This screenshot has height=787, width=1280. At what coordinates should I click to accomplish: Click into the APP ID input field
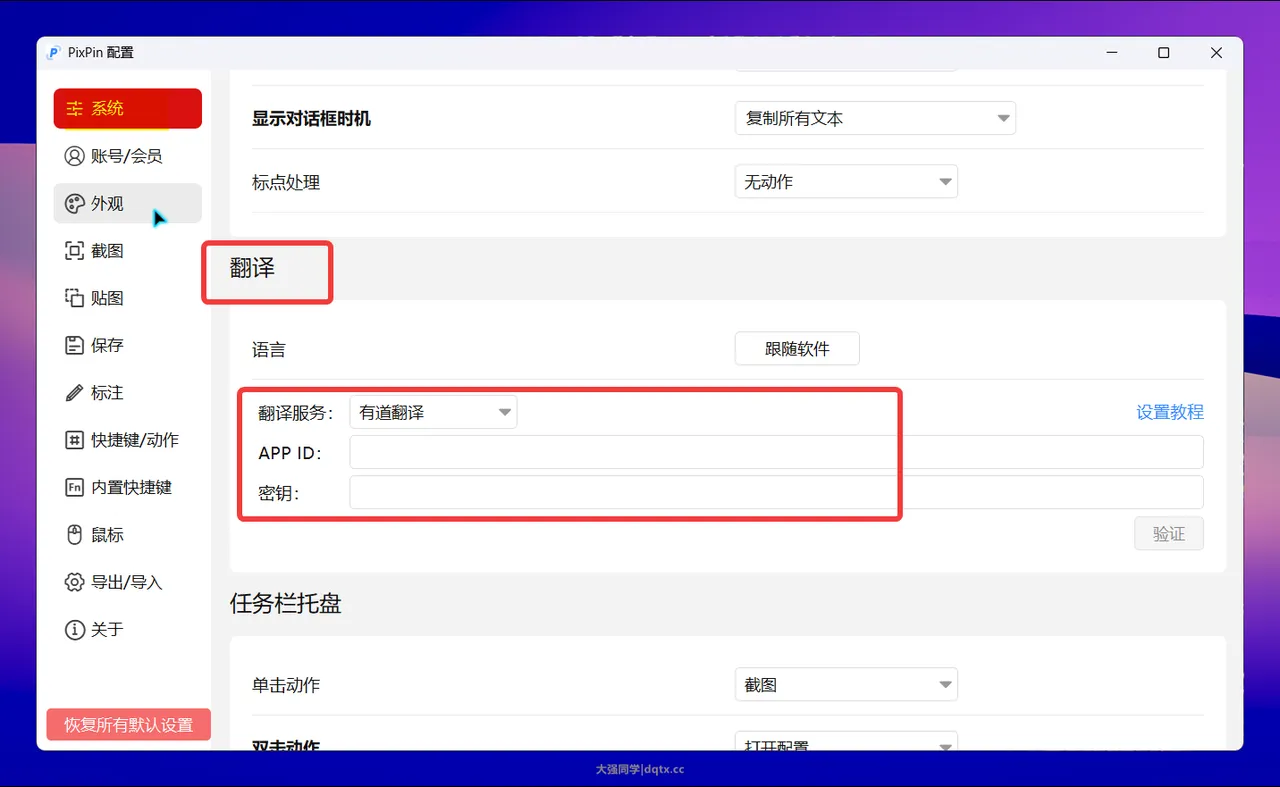click(775, 453)
